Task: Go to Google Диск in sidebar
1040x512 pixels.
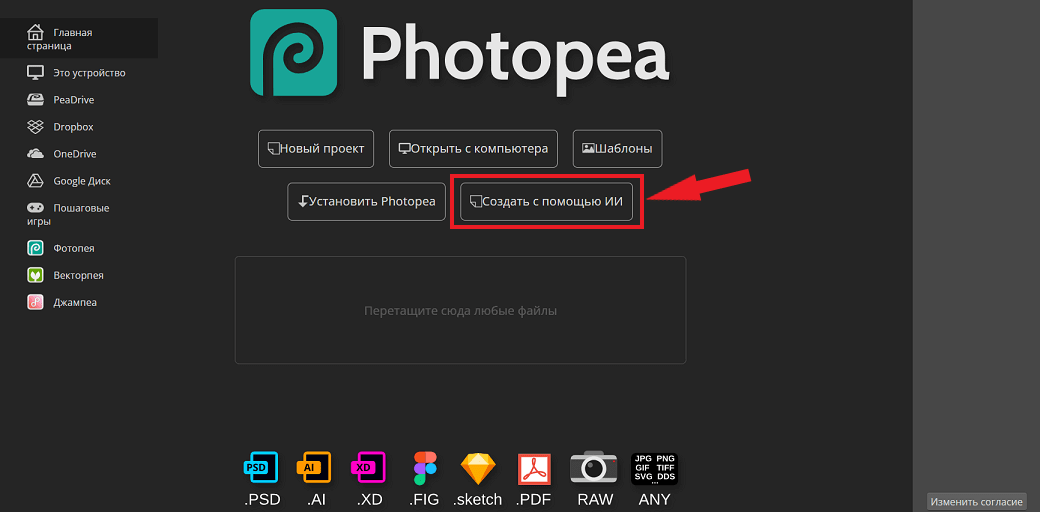Action: click(81, 181)
